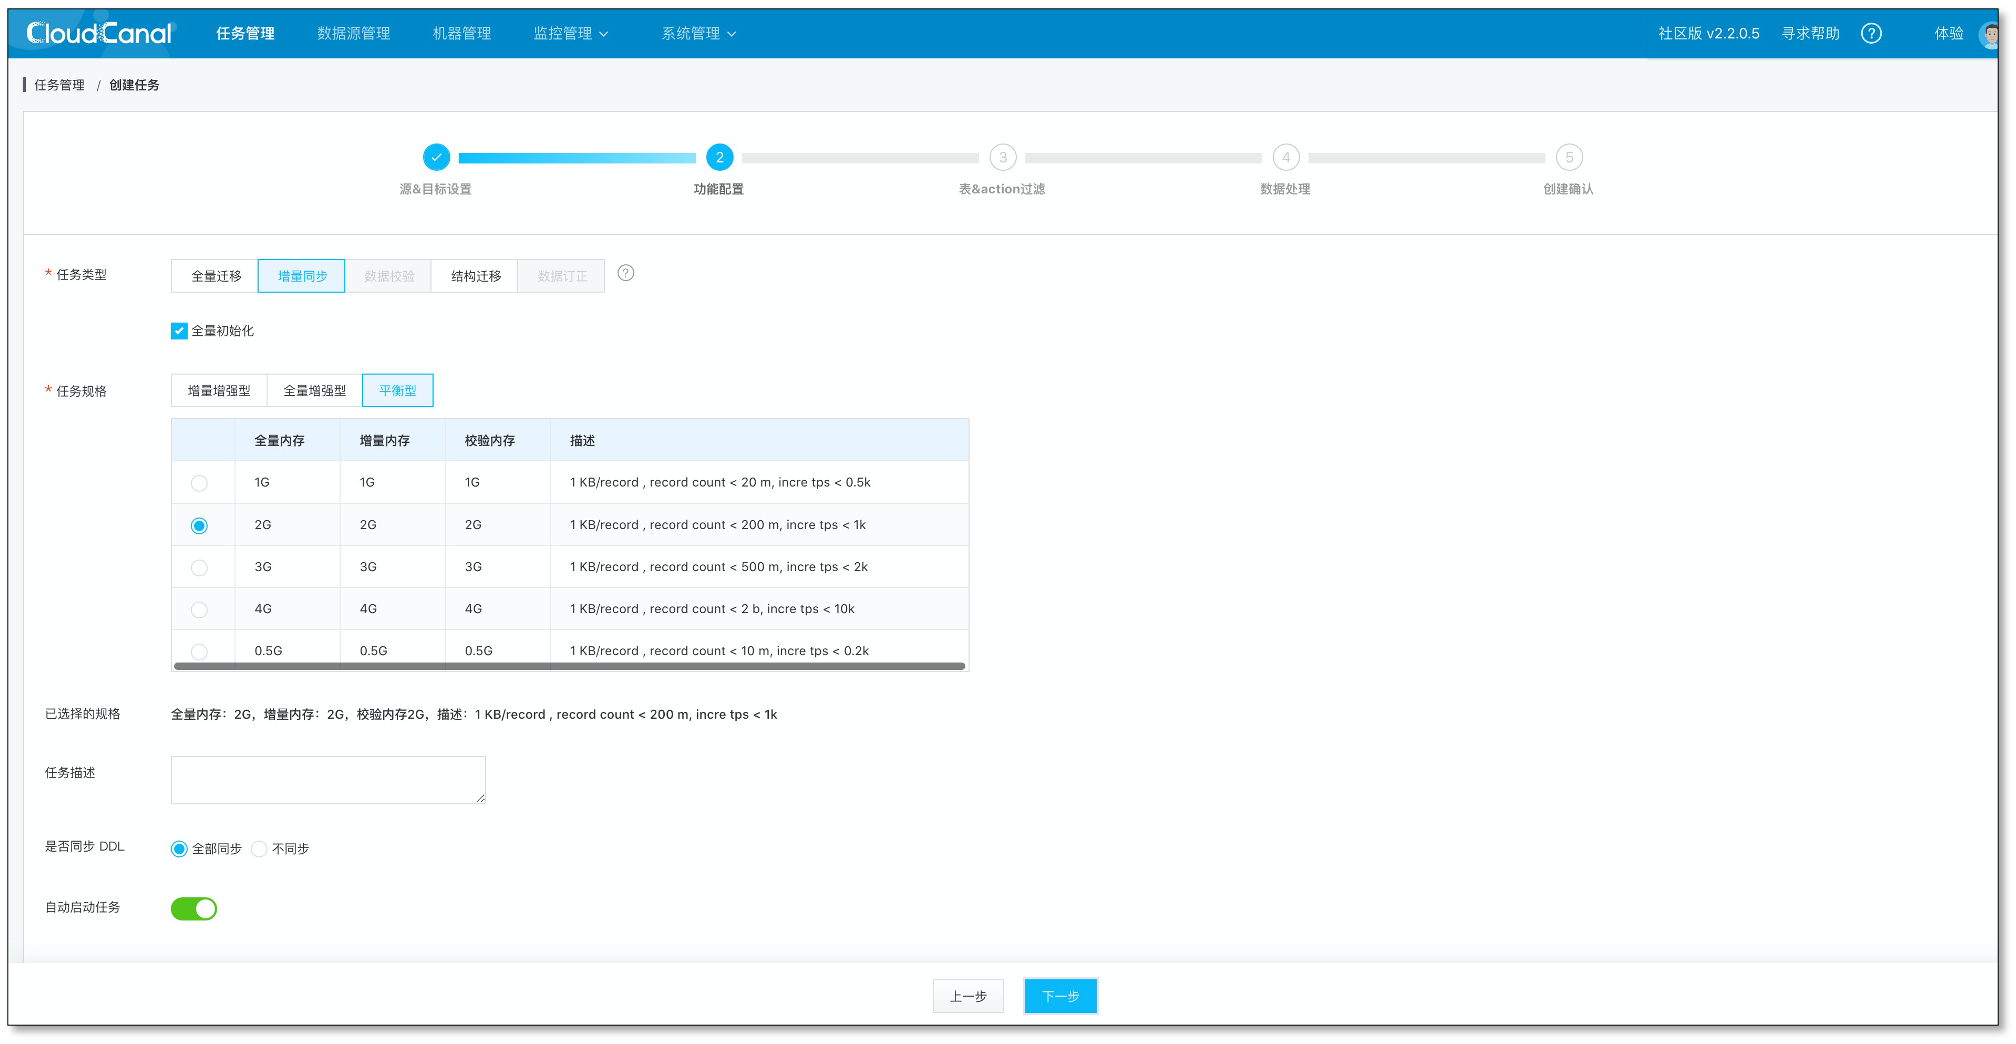Click the 下一步 button
Image resolution: width=2016 pixels, height=1044 pixels.
(1060, 996)
